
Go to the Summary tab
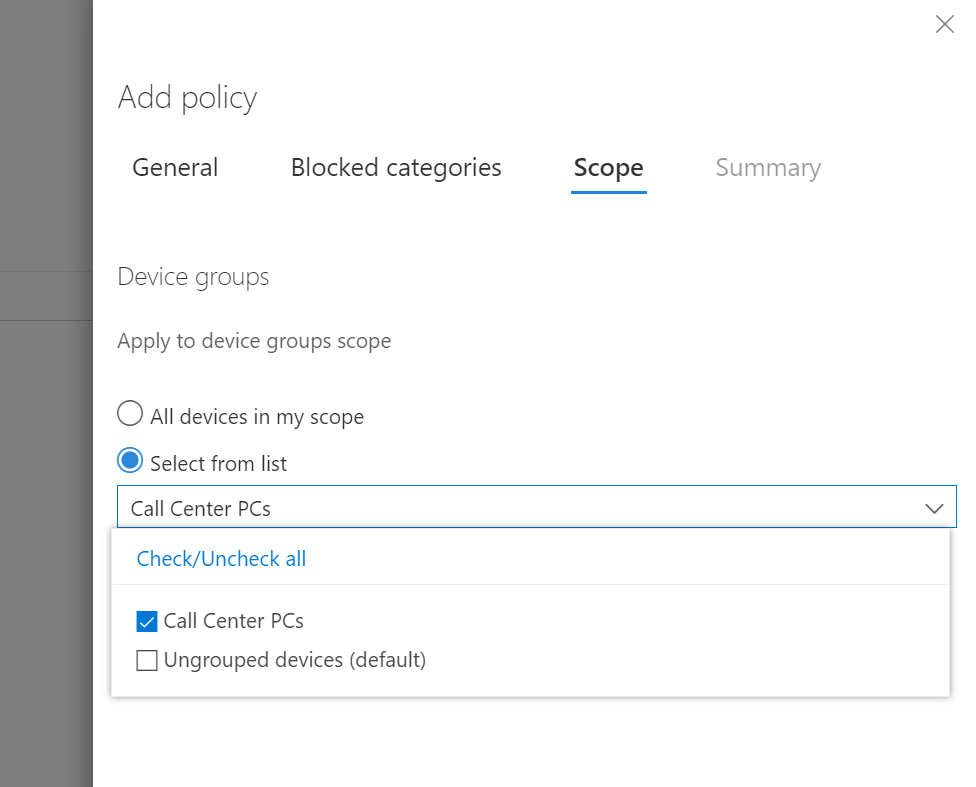coord(767,168)
